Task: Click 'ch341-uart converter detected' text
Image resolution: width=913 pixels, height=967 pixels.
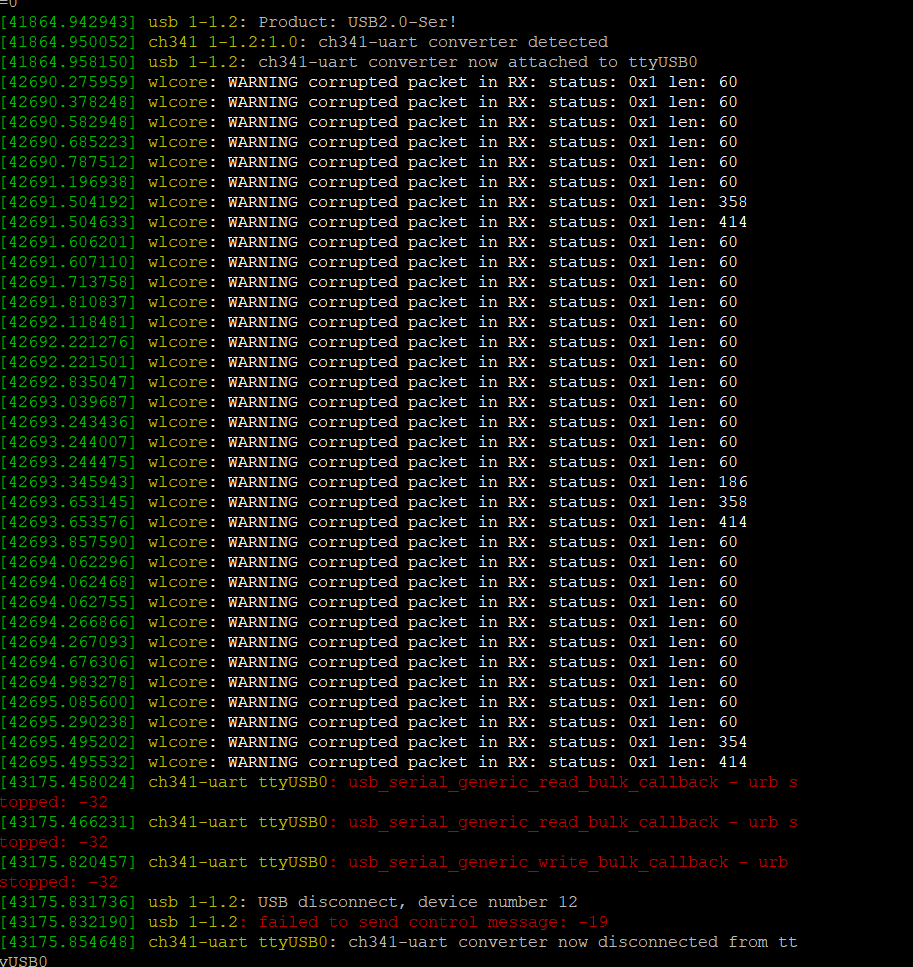Action: coord(463,42)
